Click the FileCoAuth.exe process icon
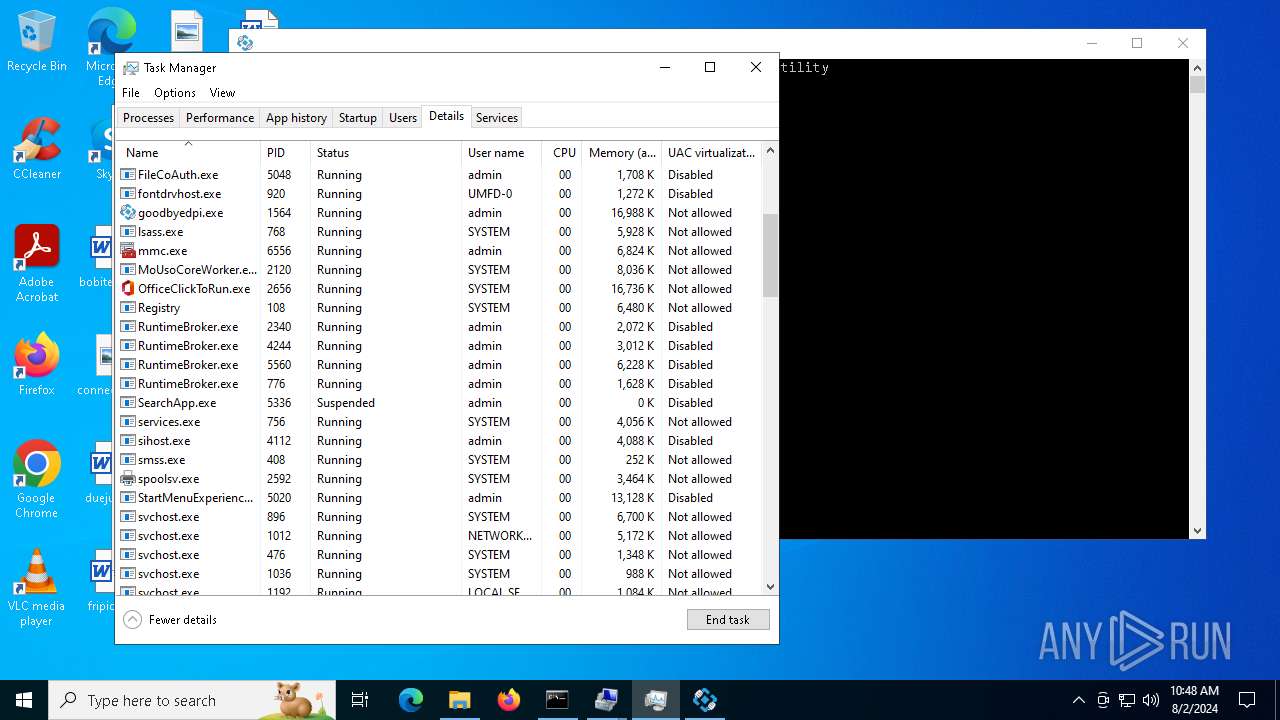1280x720 pixels. tap(128, 175)
